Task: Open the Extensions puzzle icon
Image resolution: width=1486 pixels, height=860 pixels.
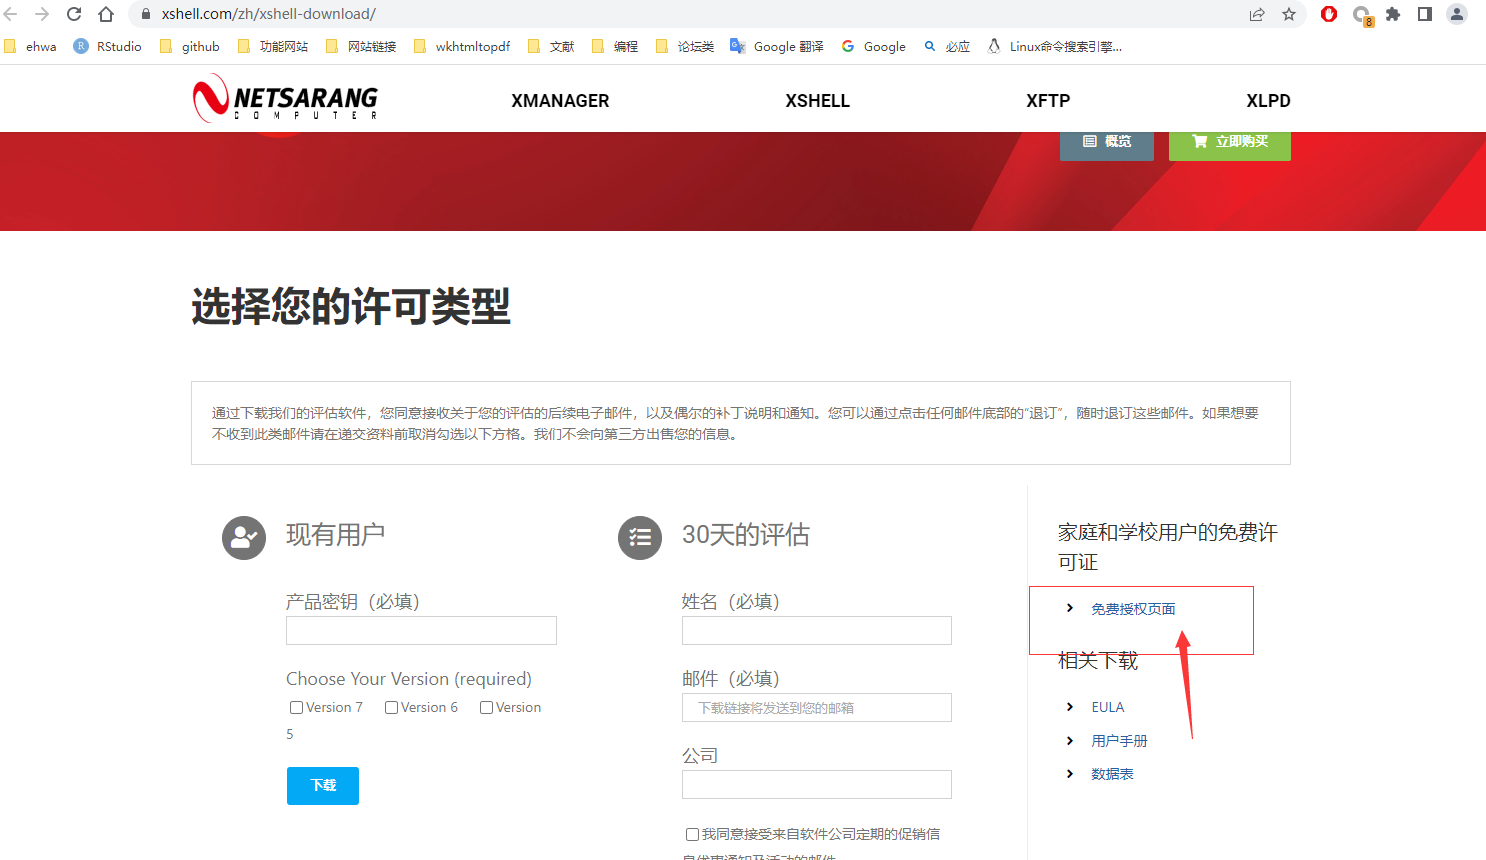Action: (x=1393, y=14)
